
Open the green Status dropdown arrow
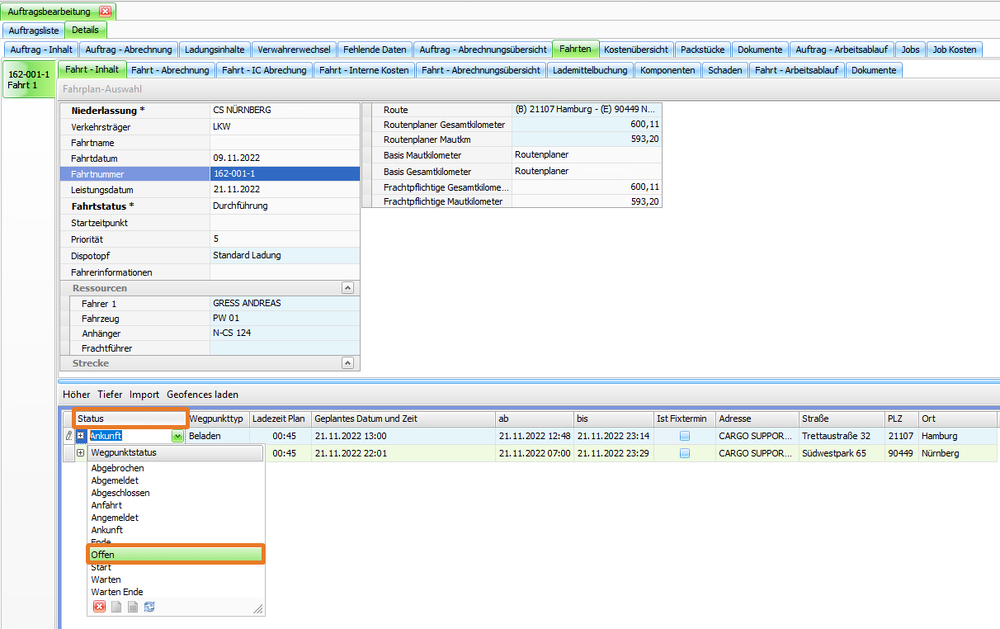tap(177, 436)
